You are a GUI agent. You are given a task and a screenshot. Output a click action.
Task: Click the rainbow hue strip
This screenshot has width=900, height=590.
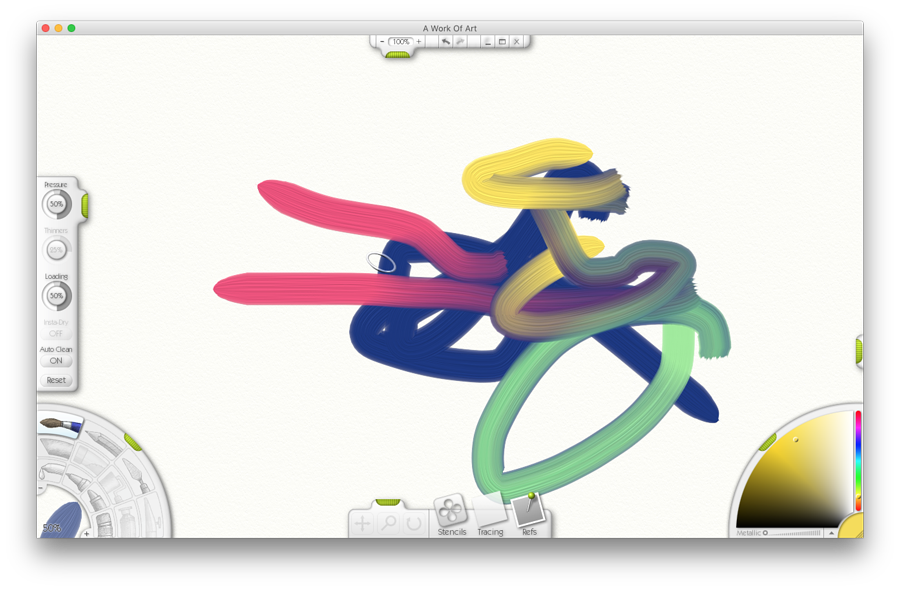coord(859,460)
